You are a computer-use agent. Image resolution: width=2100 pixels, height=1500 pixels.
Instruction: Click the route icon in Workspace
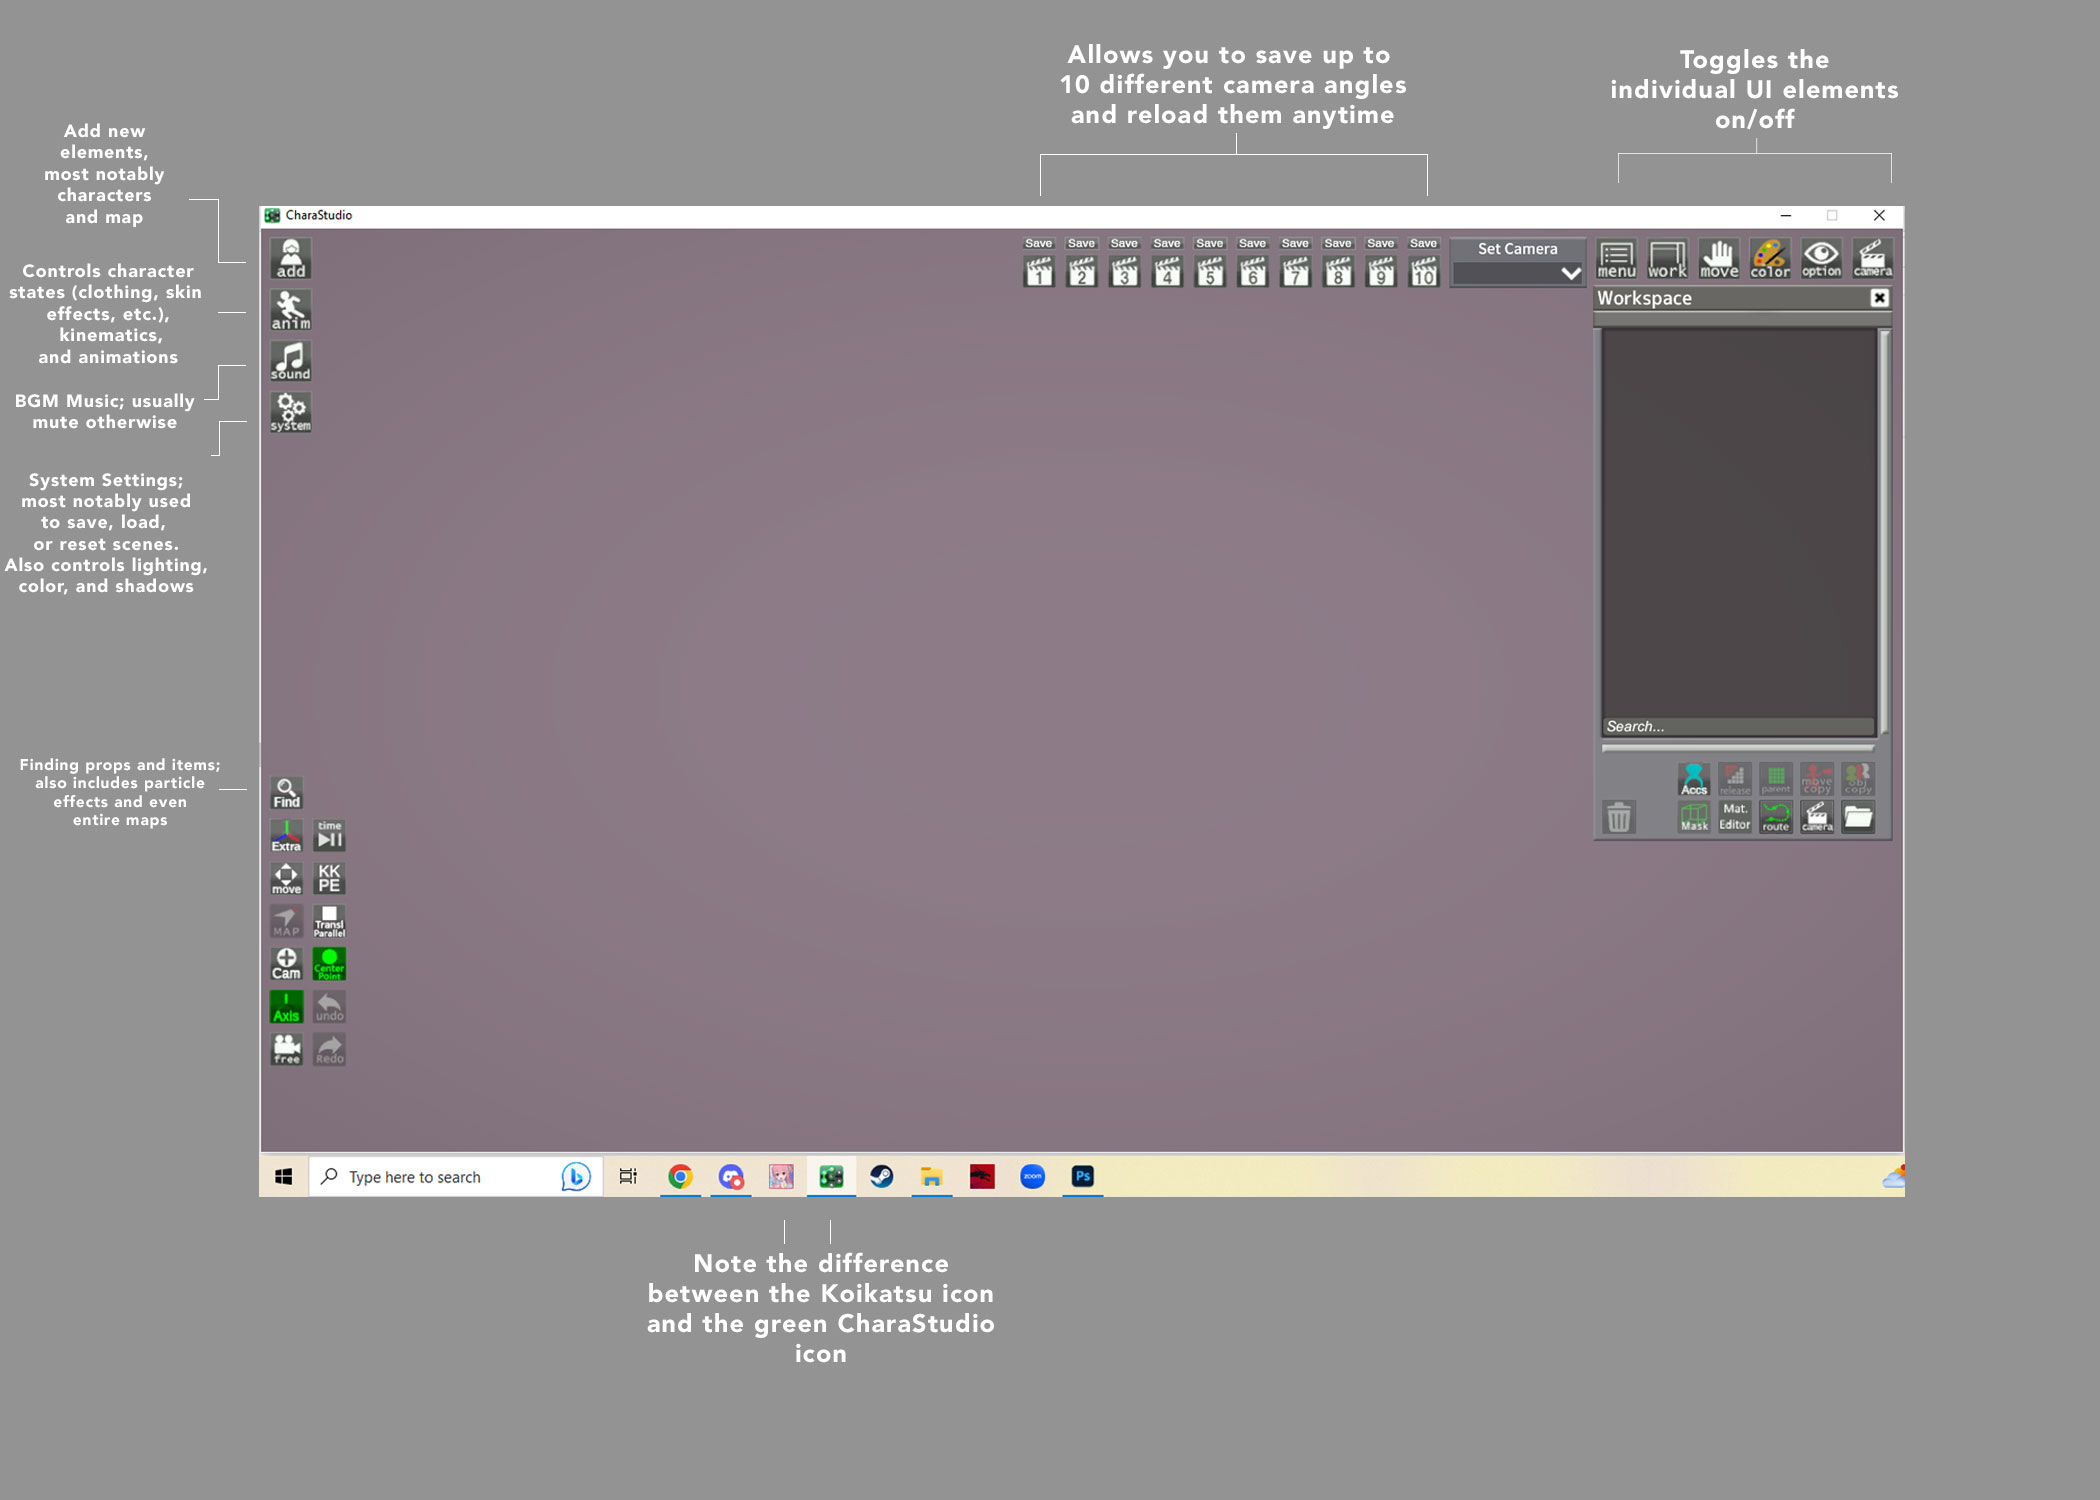pos(1776,817)
